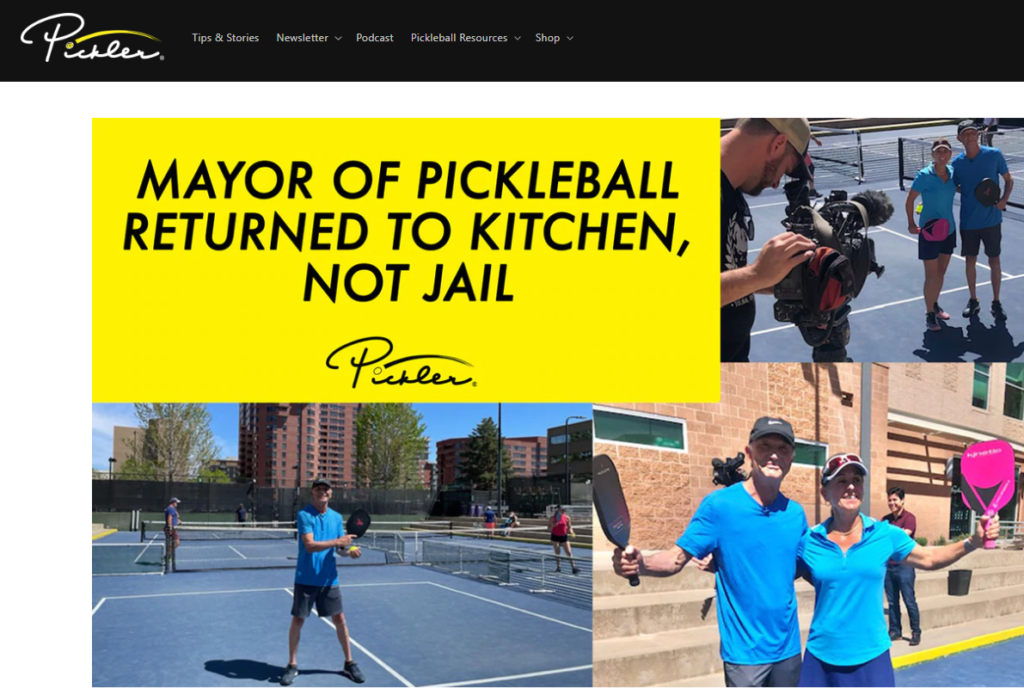Viewport: 1024px width, 689px height.
Task: Open the Newsletter menu item
Action: (x=302, y=38)
